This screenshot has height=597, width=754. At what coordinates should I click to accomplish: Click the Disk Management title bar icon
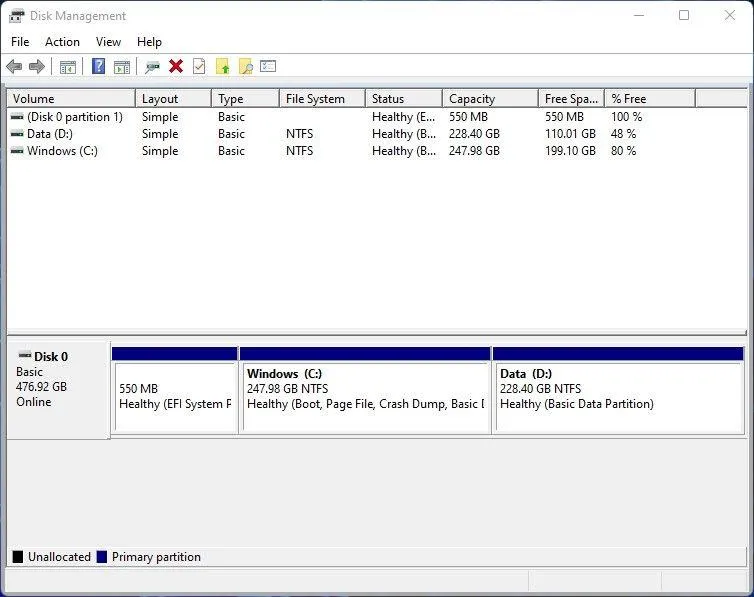(17, 16)
